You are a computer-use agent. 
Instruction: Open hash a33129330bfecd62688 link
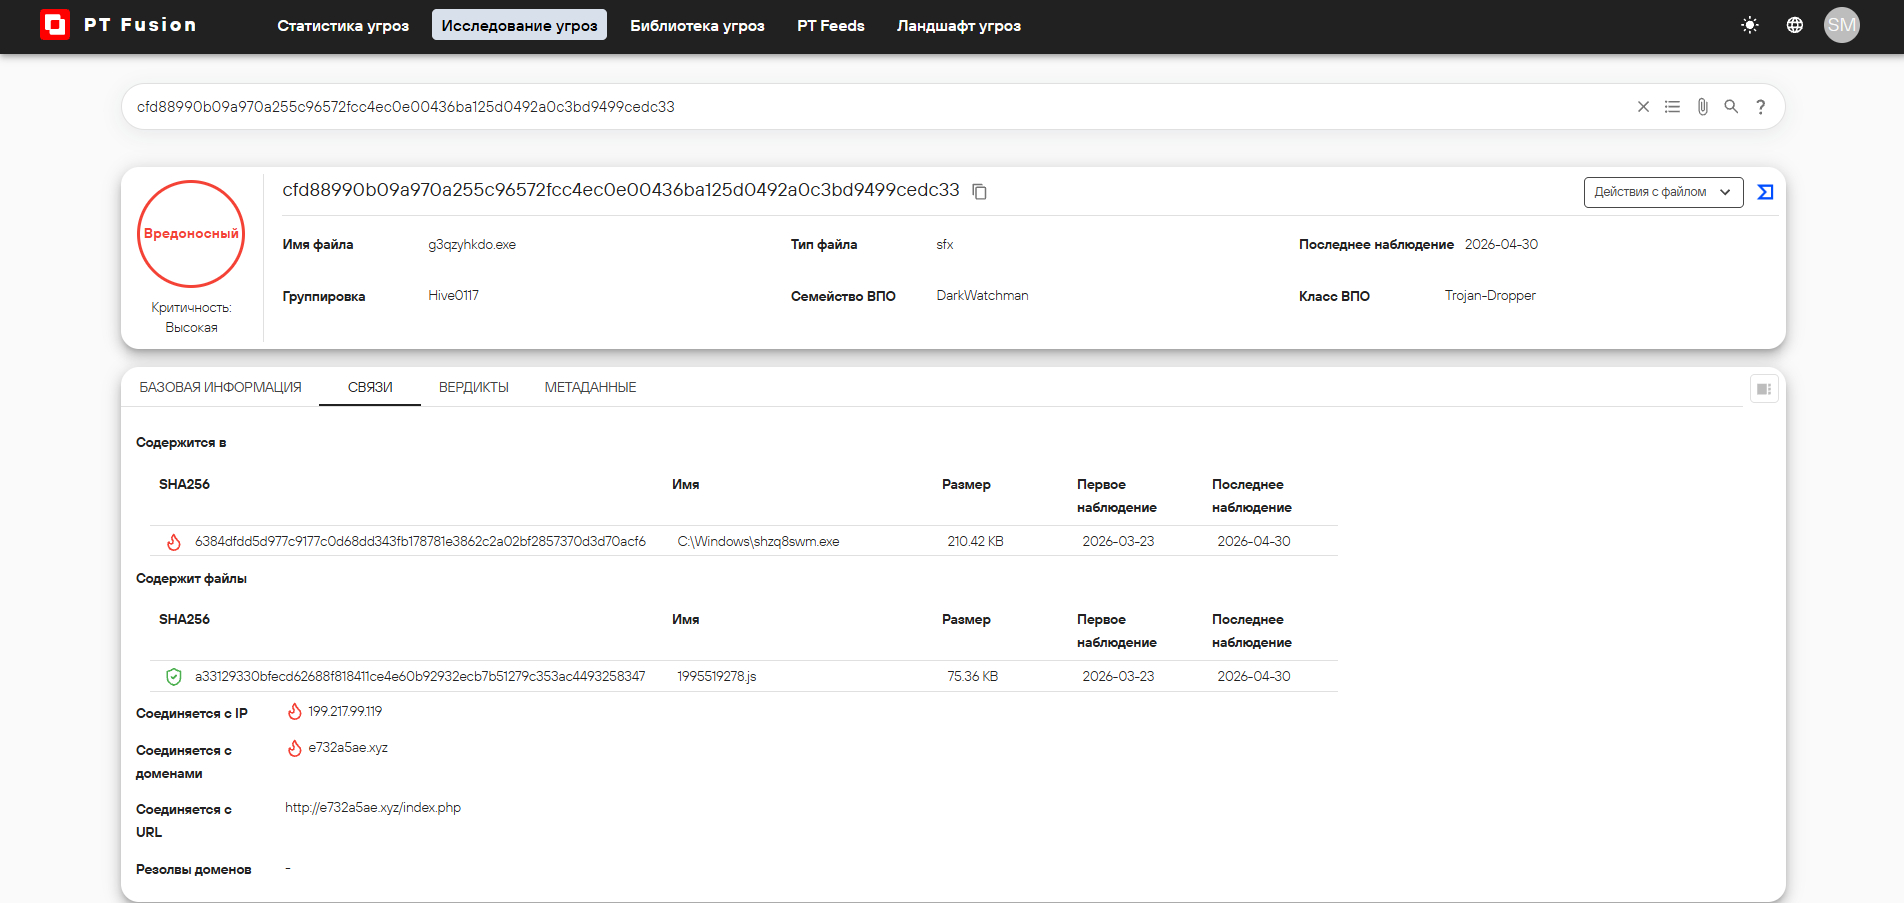pos(420,676)
